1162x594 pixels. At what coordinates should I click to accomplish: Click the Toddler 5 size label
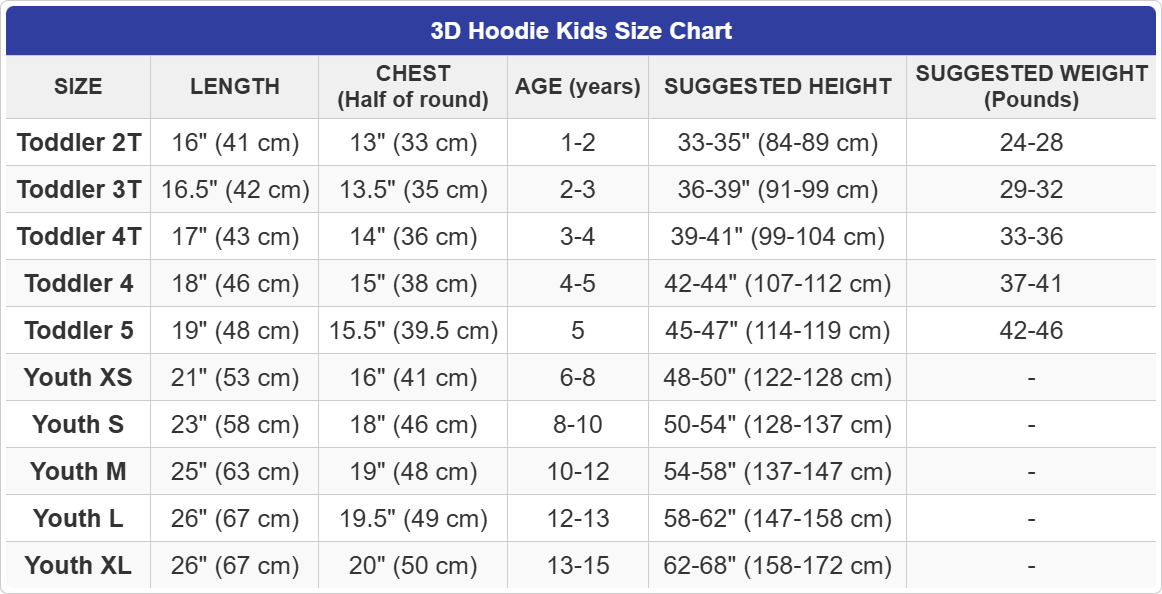tap(79, 331)
